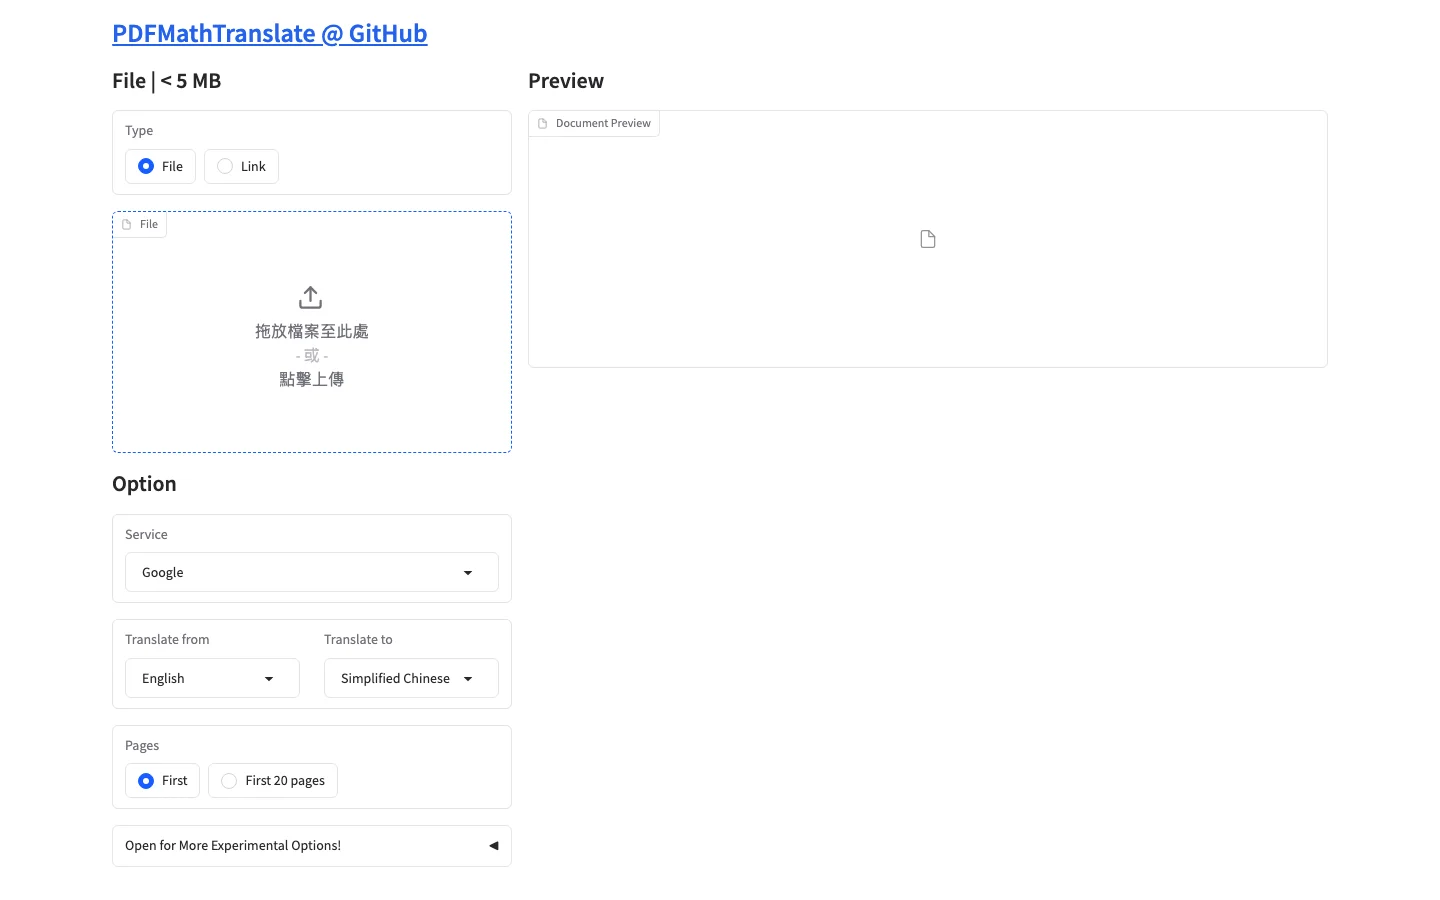
Task: Click the 'Pages' label
Action: coord(142,746)
